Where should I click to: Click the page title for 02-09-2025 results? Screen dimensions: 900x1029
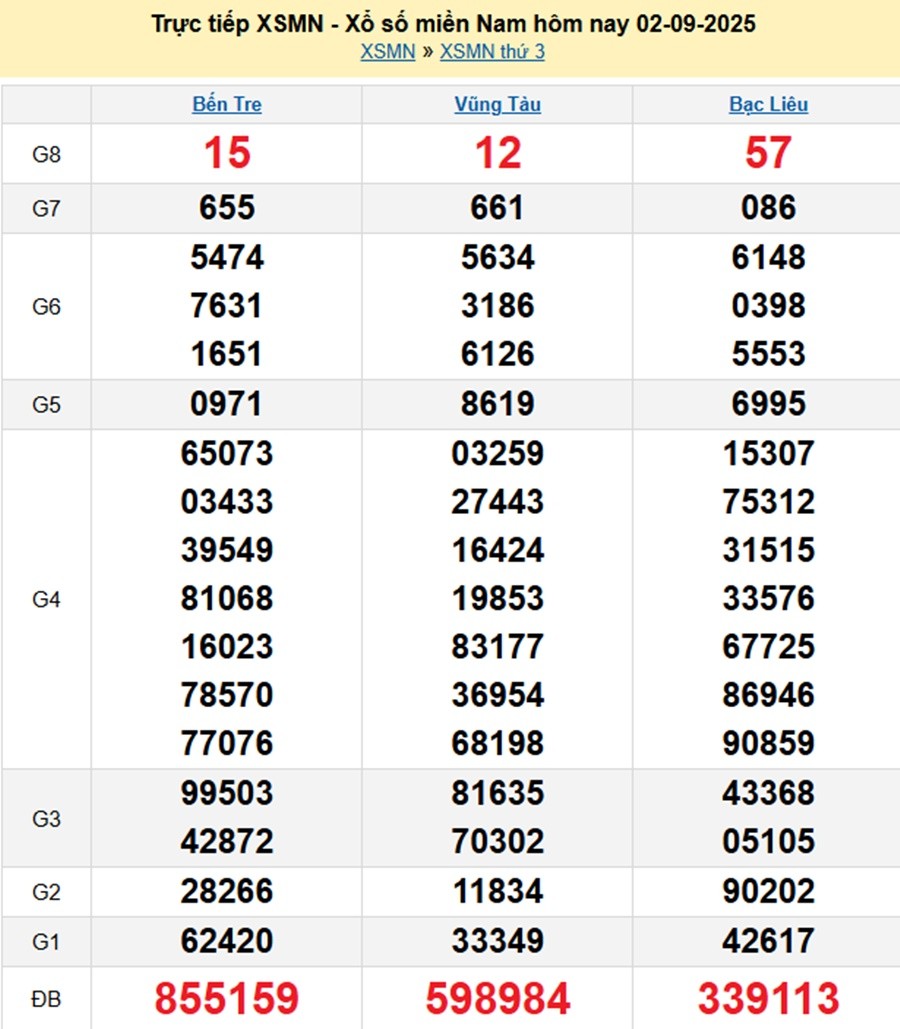pyautogui.click(x=453, y=23)
